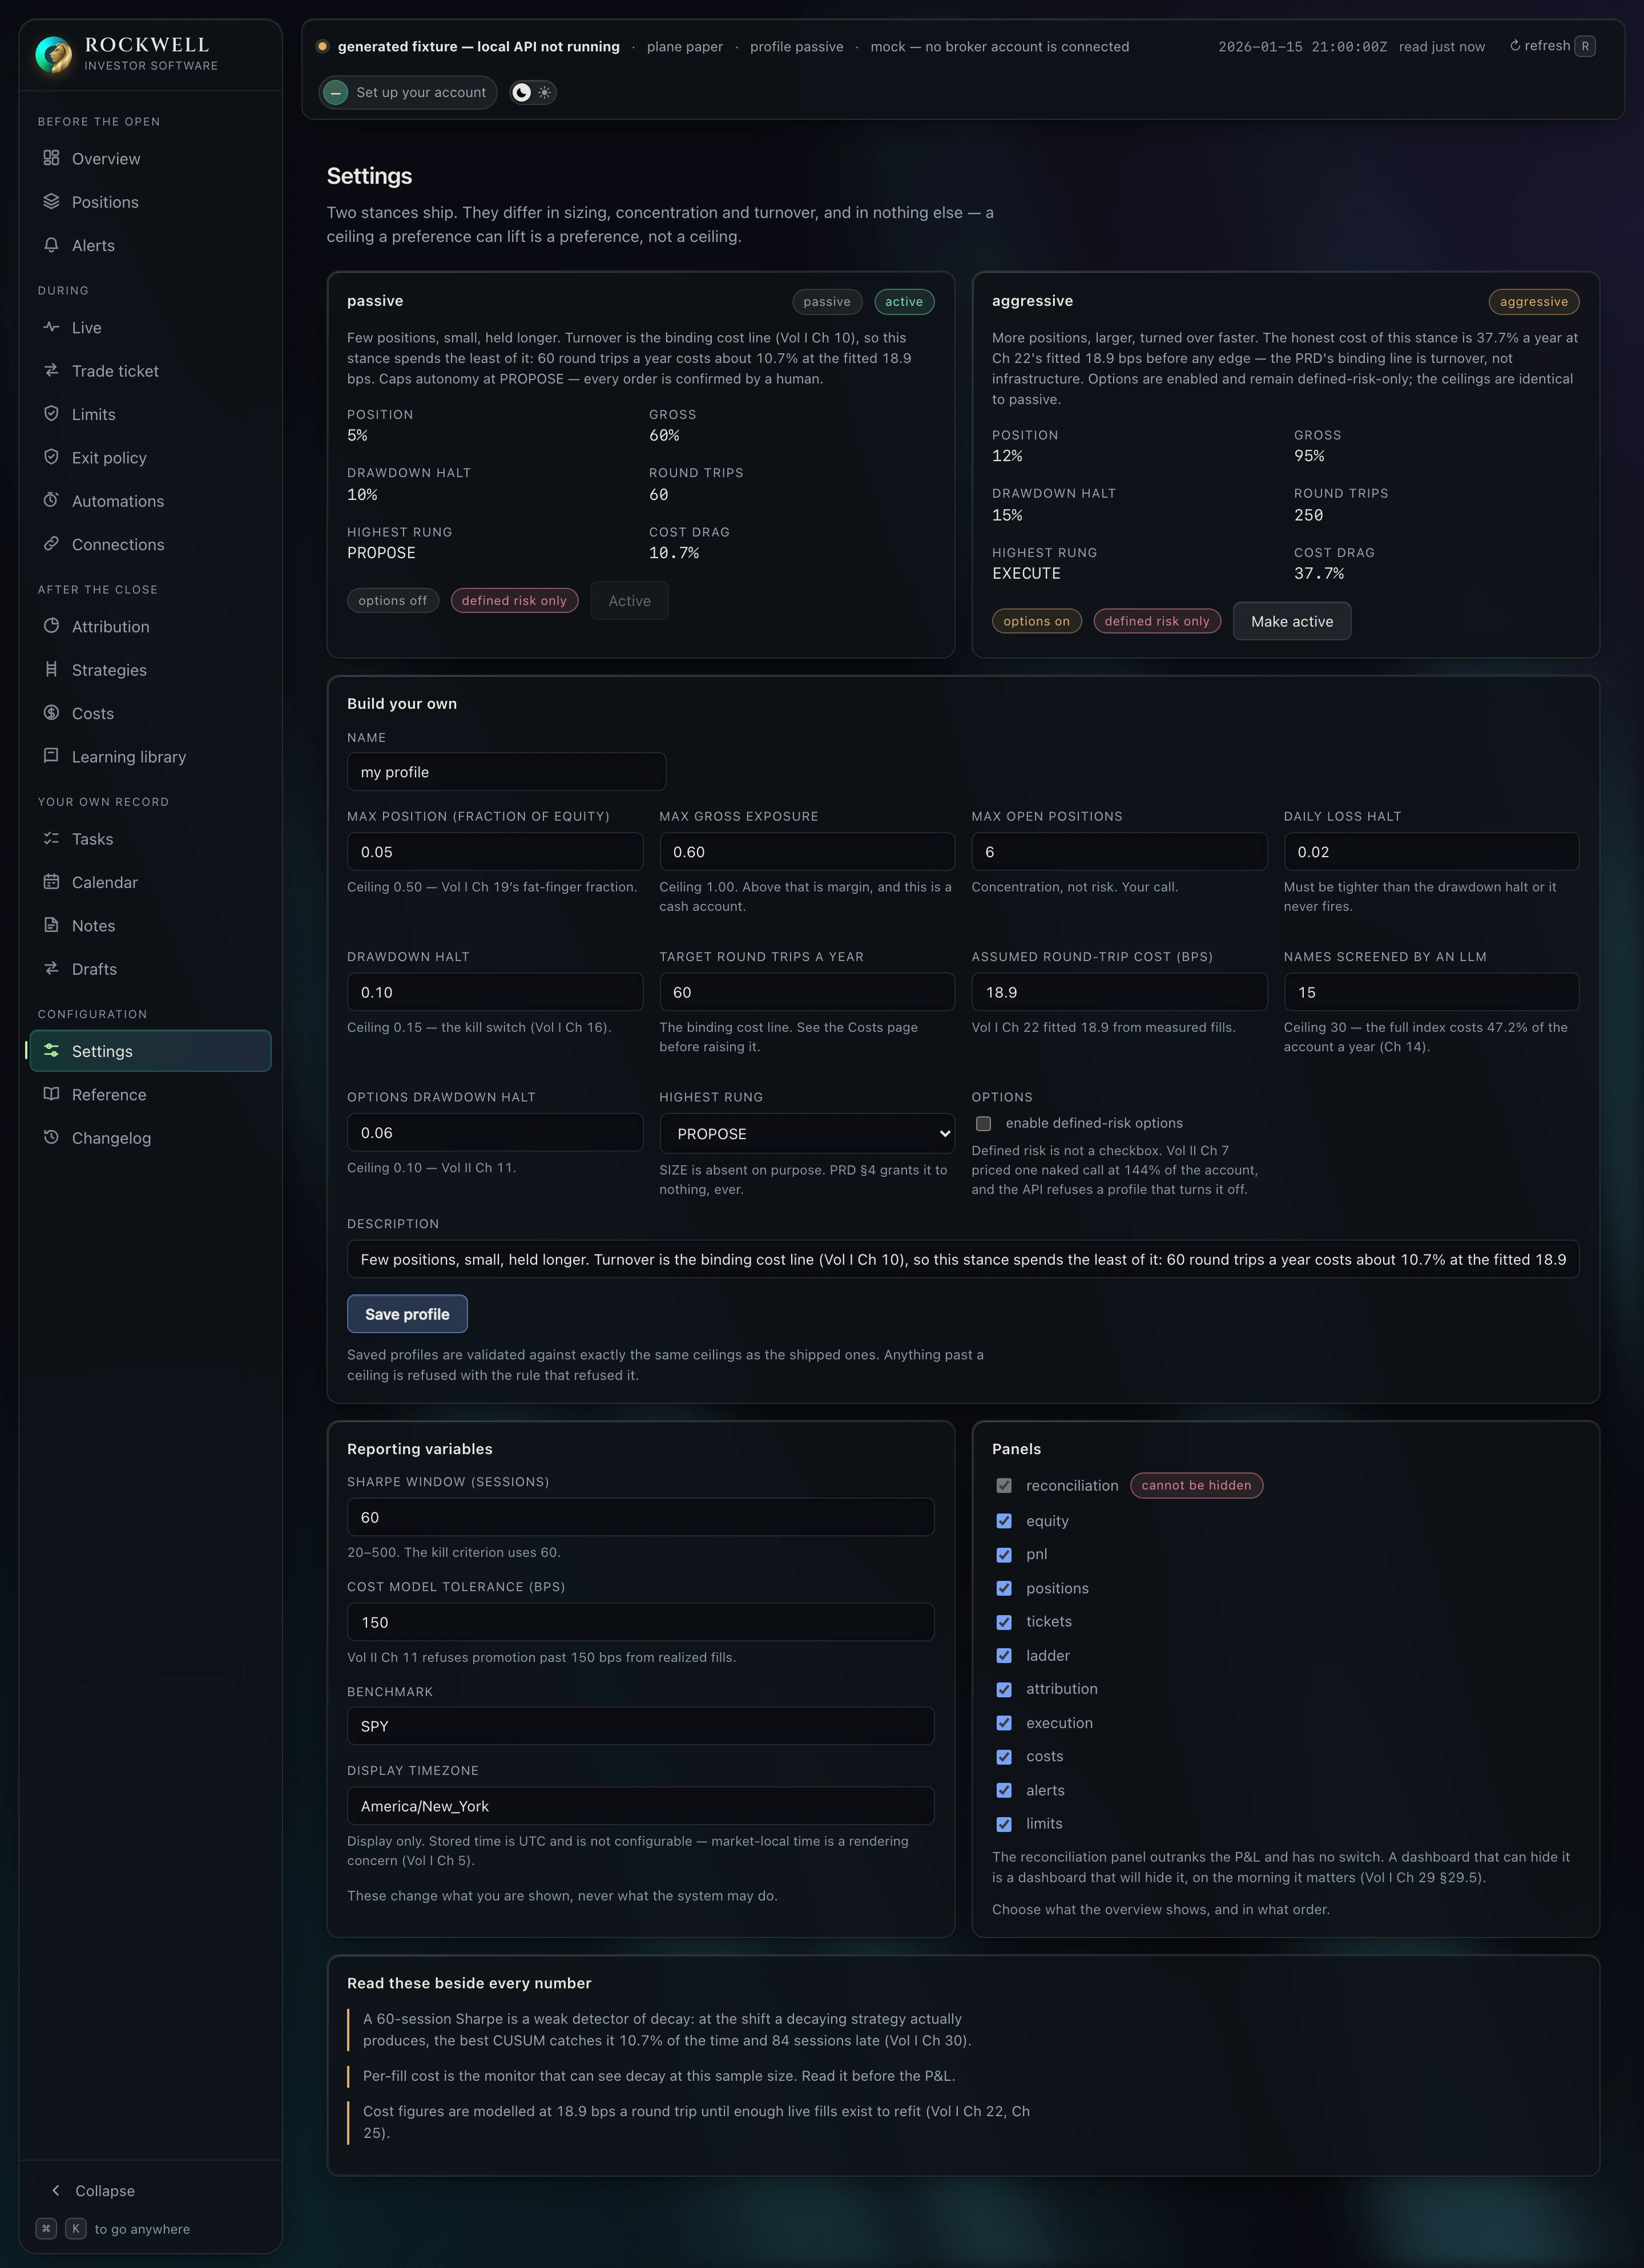The height and width of the screenshot is (2268, 1644).
Task: Open the Highest rung PROPOSE dropdown
Action: pyautogui.click(x=807, y=1134)
